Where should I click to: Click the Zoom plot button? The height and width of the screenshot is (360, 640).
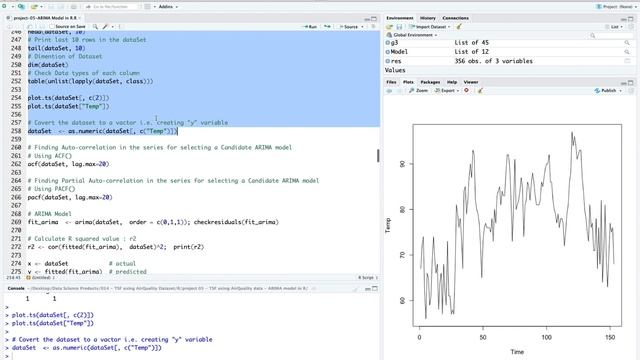(419, 91)
